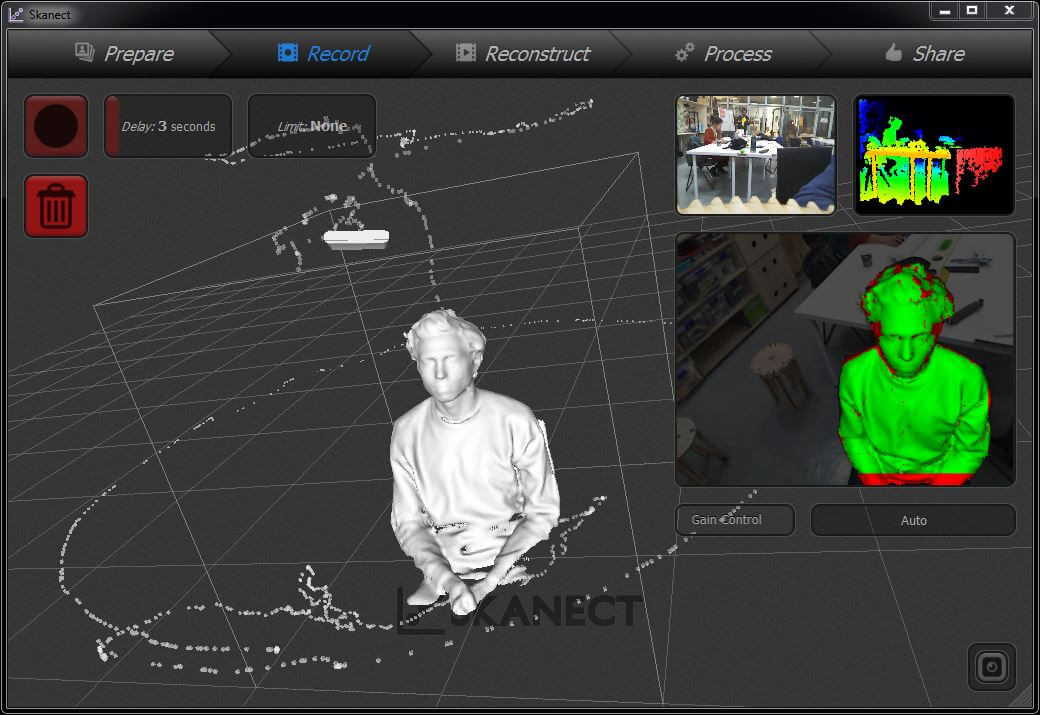Click the Skanect app icon in the title bar

coord(16,15)
